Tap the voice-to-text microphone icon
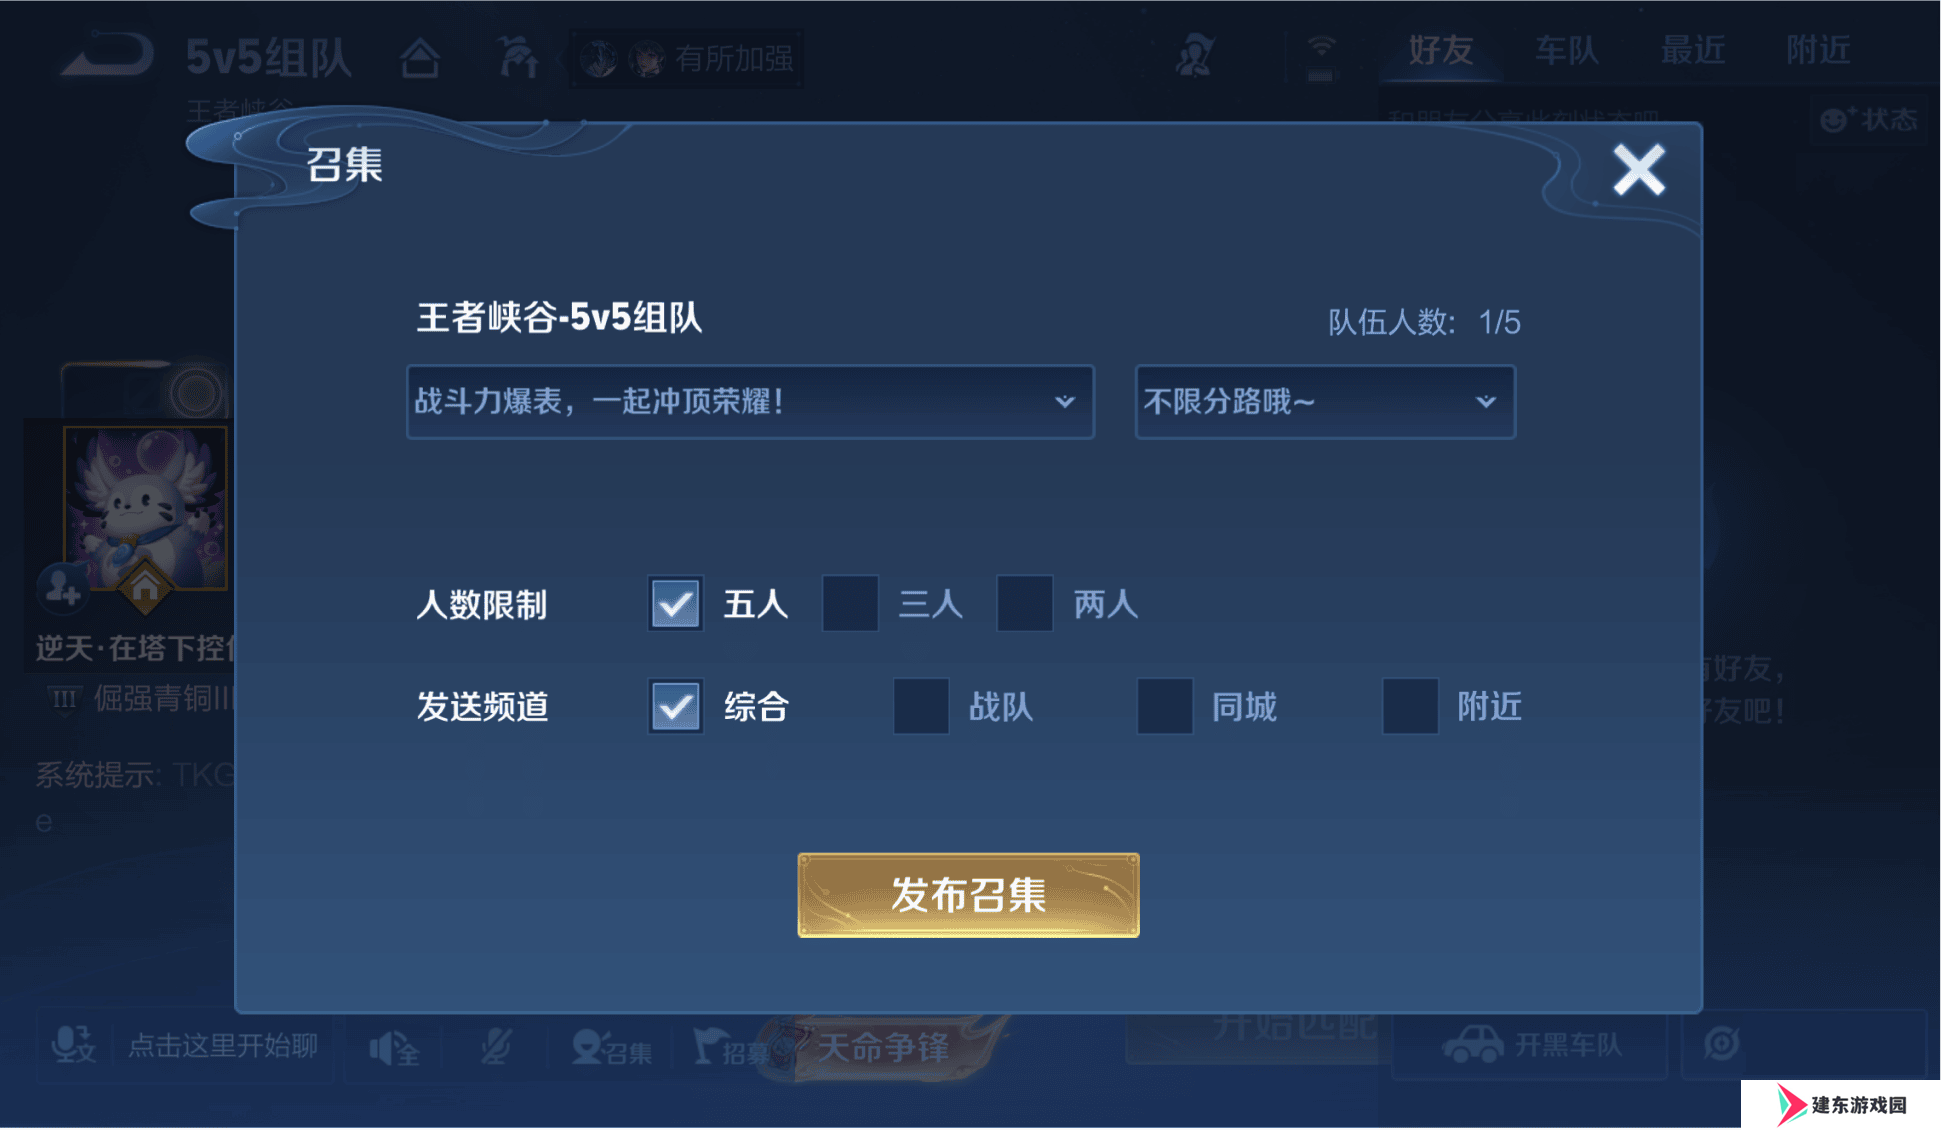This screenshot has height=1130, width=1941. coord(74,1045)
